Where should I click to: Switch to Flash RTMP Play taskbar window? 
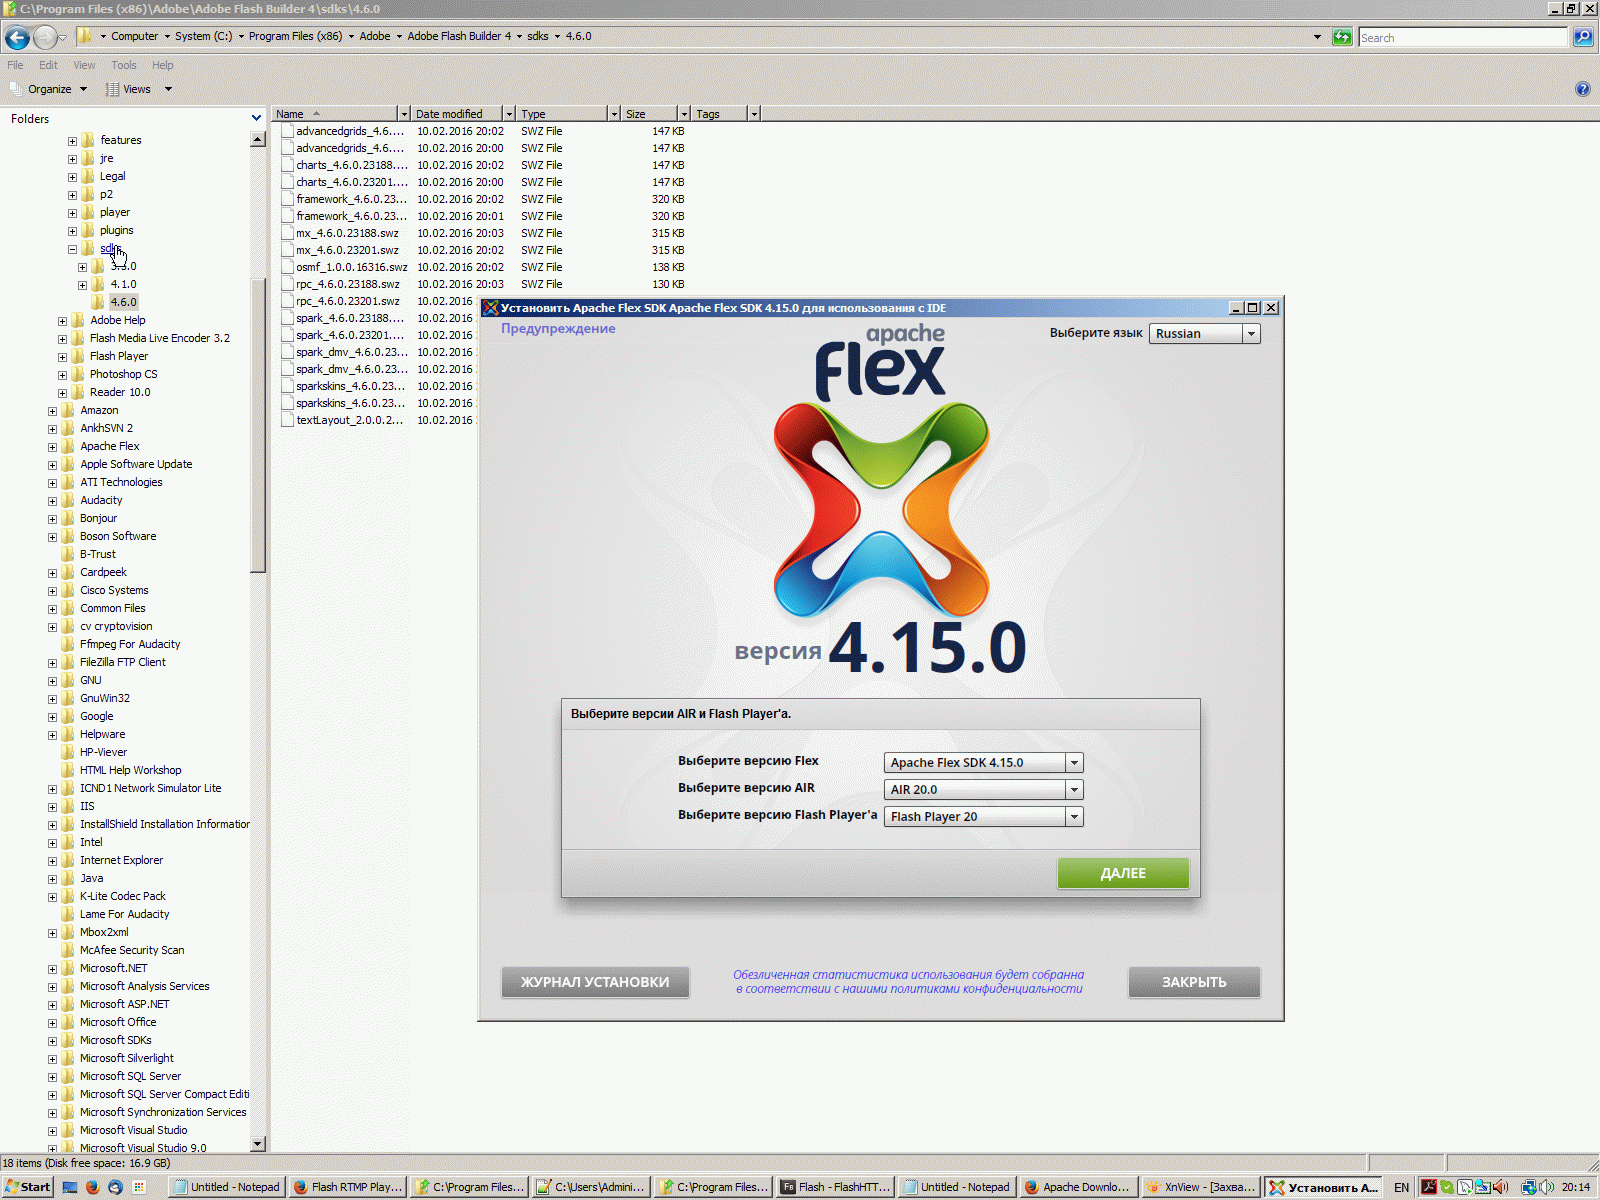347,1187
